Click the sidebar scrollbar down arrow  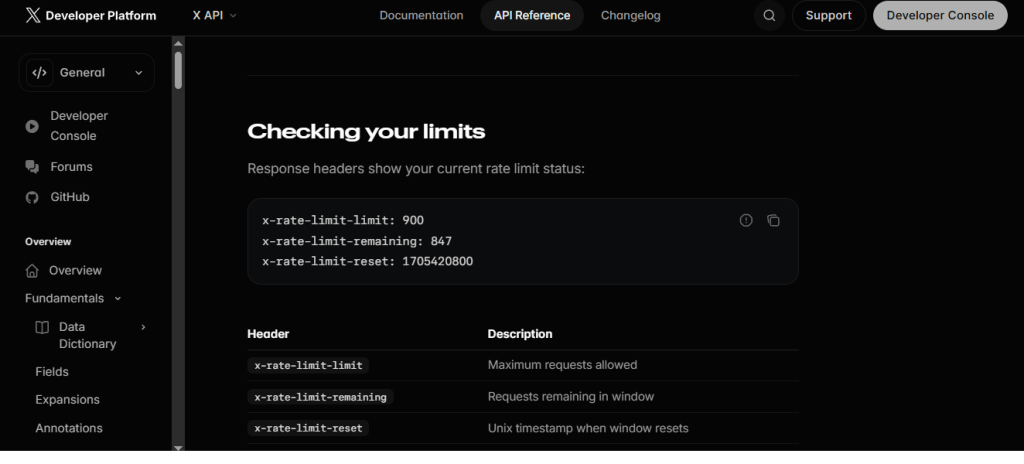(x=178, y=448)
